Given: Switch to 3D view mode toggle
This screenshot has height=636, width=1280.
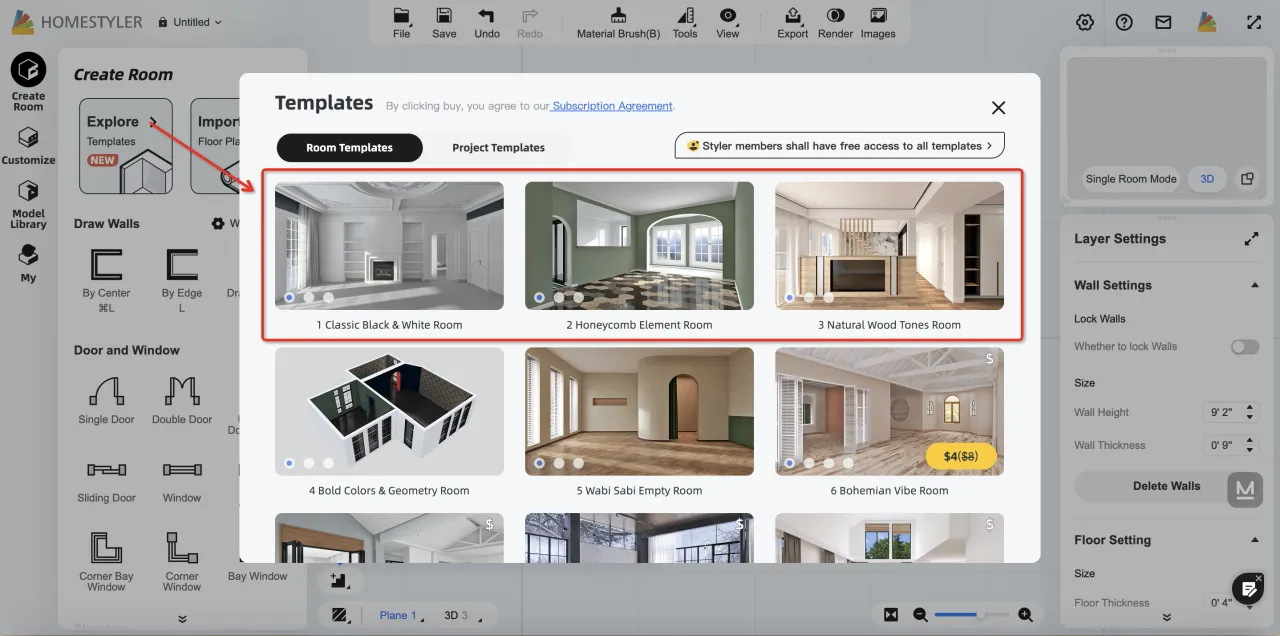Looking at the screenshot, I should coord(1207,179).
